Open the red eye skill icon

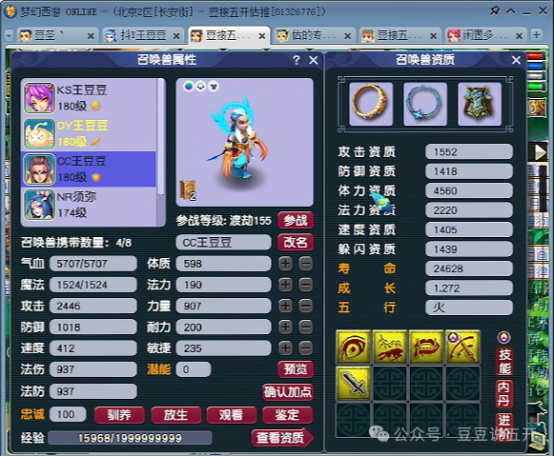point(353,347)
